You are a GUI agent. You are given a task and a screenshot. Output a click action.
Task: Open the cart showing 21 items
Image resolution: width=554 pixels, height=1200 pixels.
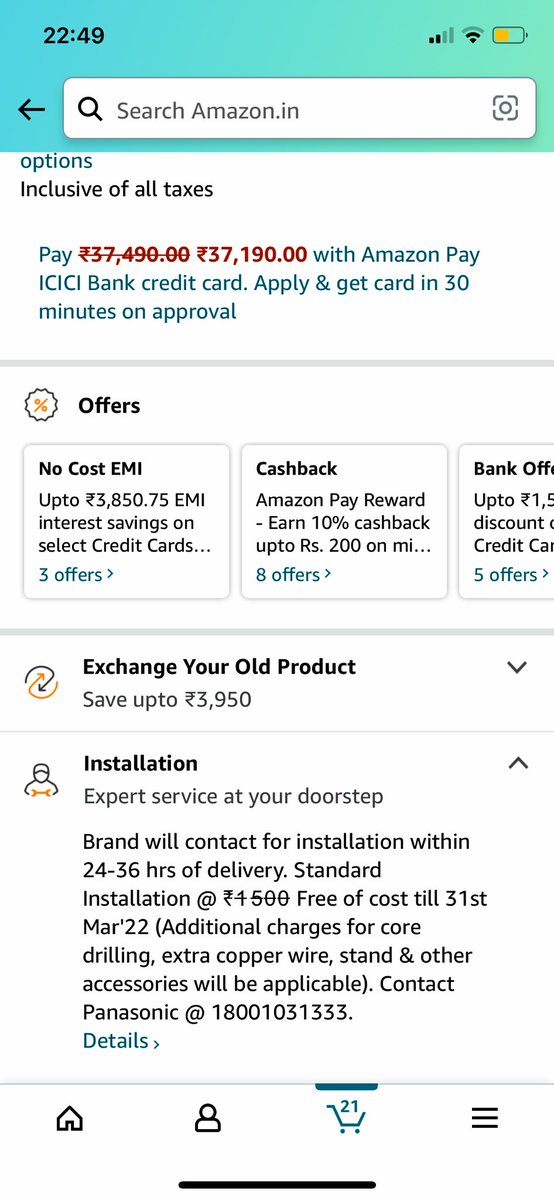(x=346, y=1115)
